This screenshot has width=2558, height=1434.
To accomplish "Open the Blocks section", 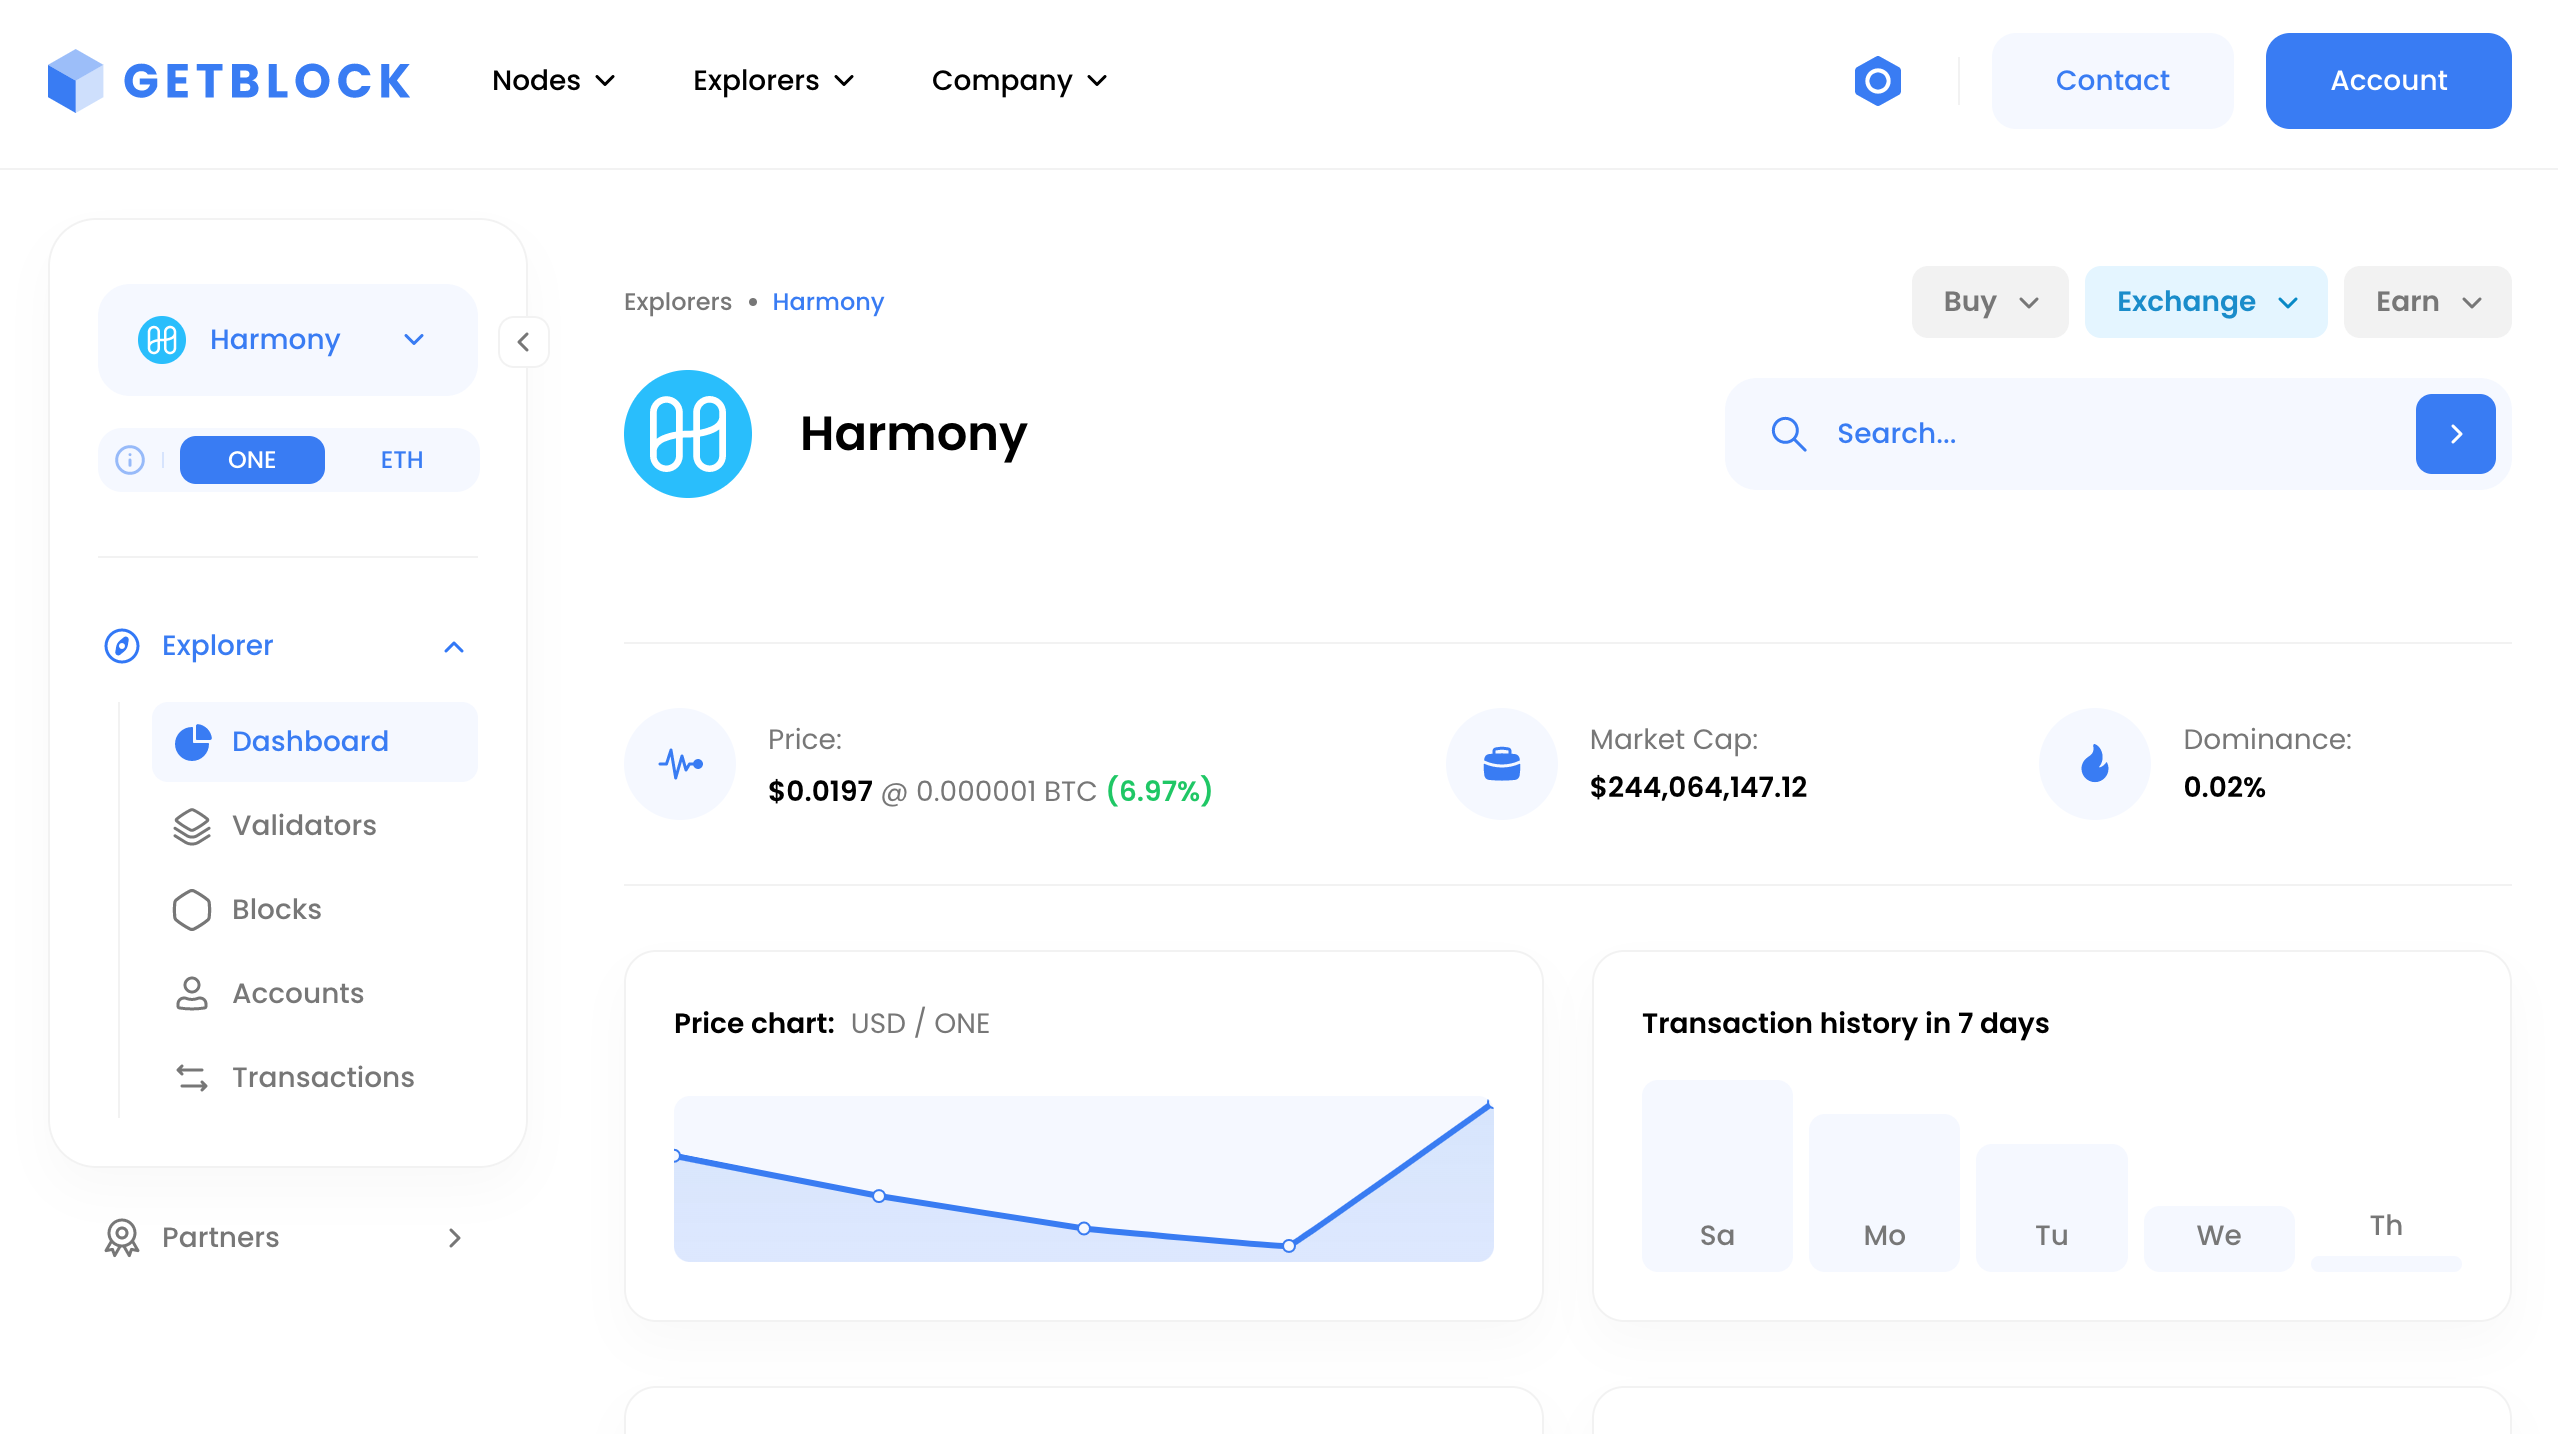I will coord(277,910).
